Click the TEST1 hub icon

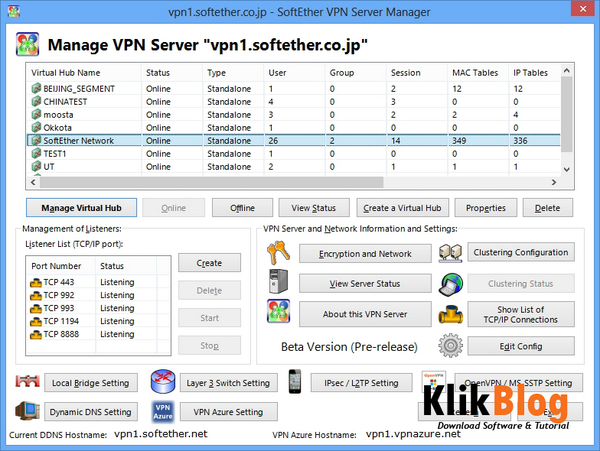coord(36,153)
